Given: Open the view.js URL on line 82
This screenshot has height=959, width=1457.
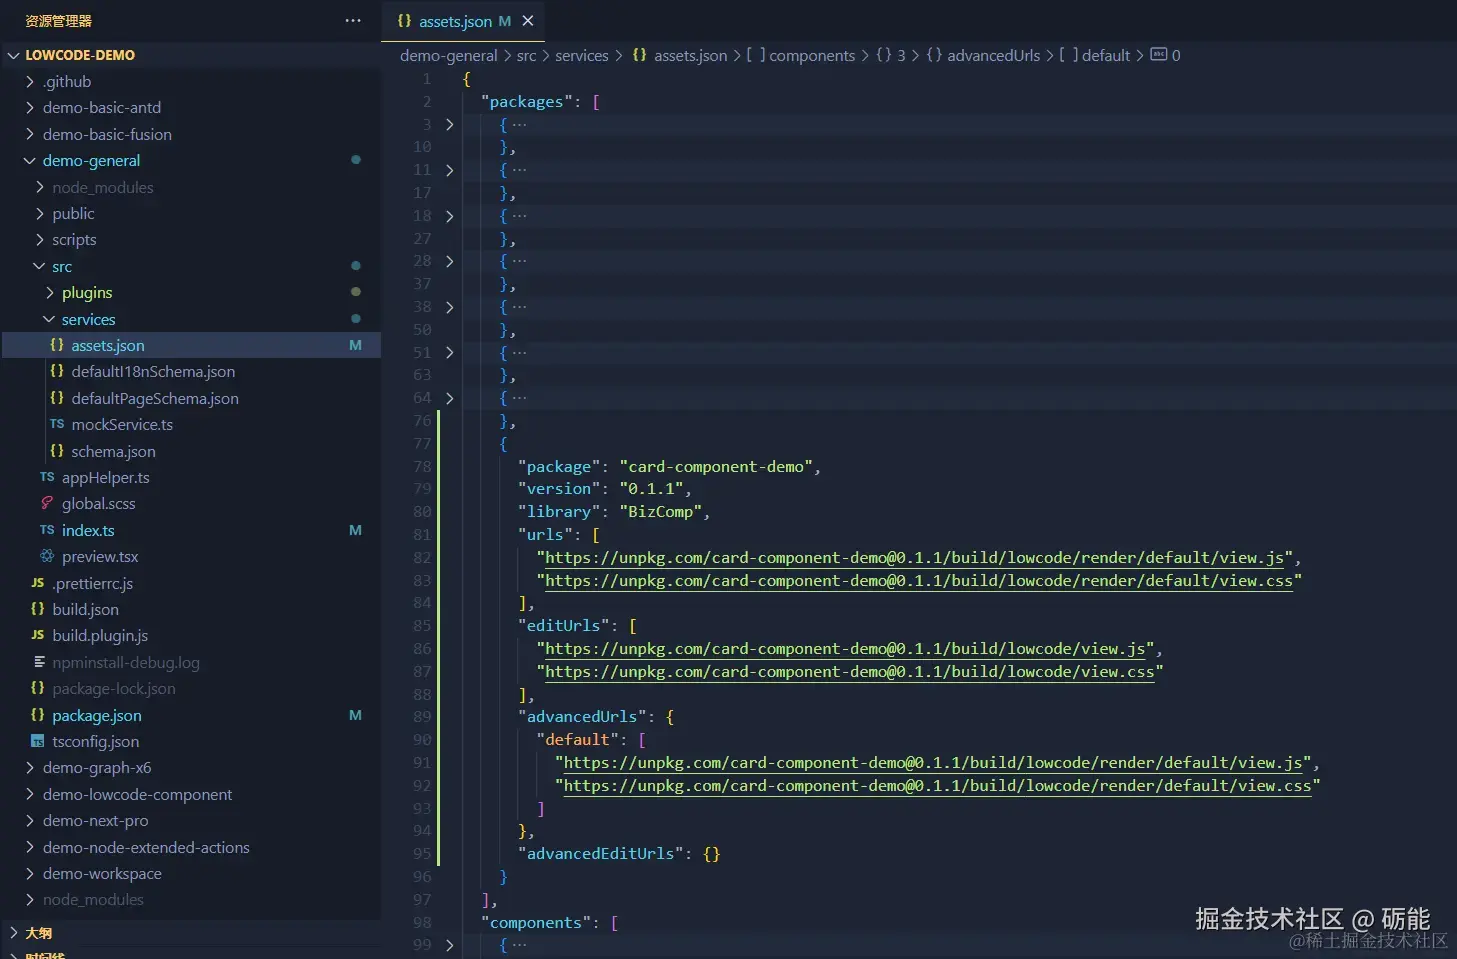Looking at the screenshot, I should tap(914, 558).
